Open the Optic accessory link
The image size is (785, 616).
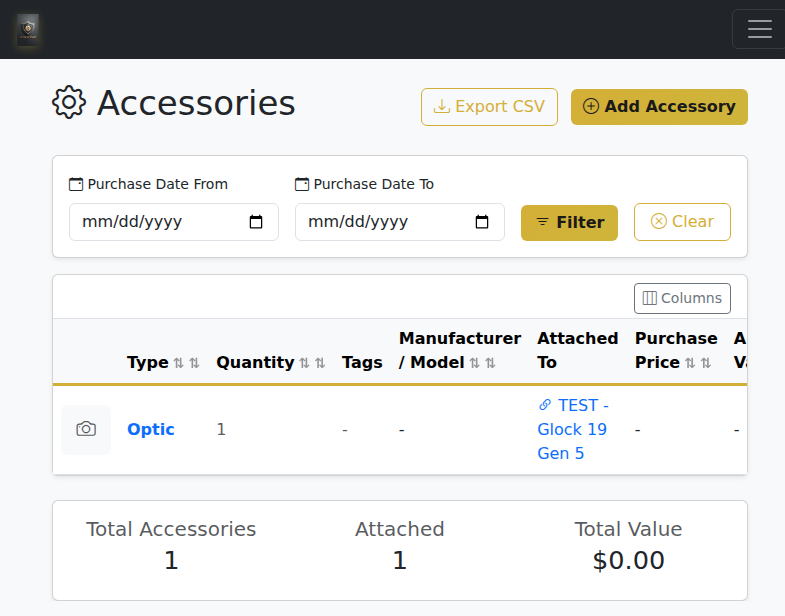point(151,430)
